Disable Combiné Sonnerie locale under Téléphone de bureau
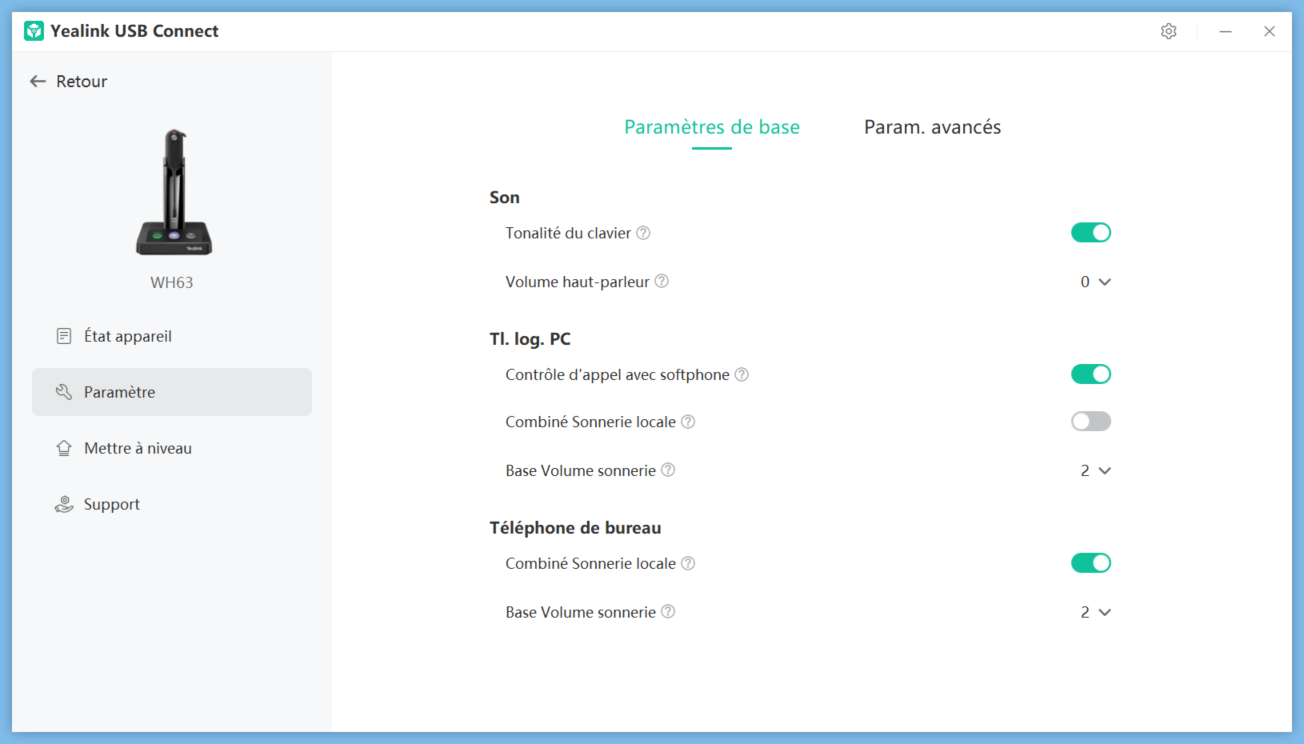Screen dimensions: 1304x744 1091,563
